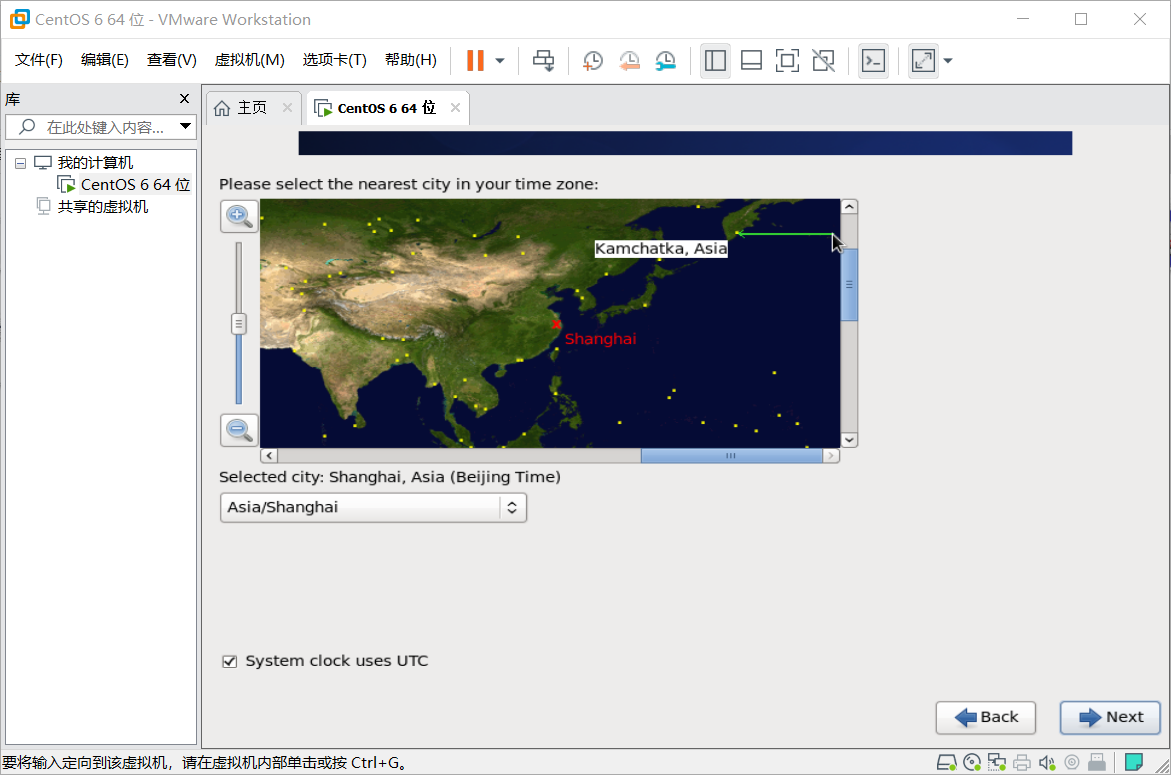Switch to Unity mode icon
This screenshot has width=1171, height=775.
click(823, 60)
